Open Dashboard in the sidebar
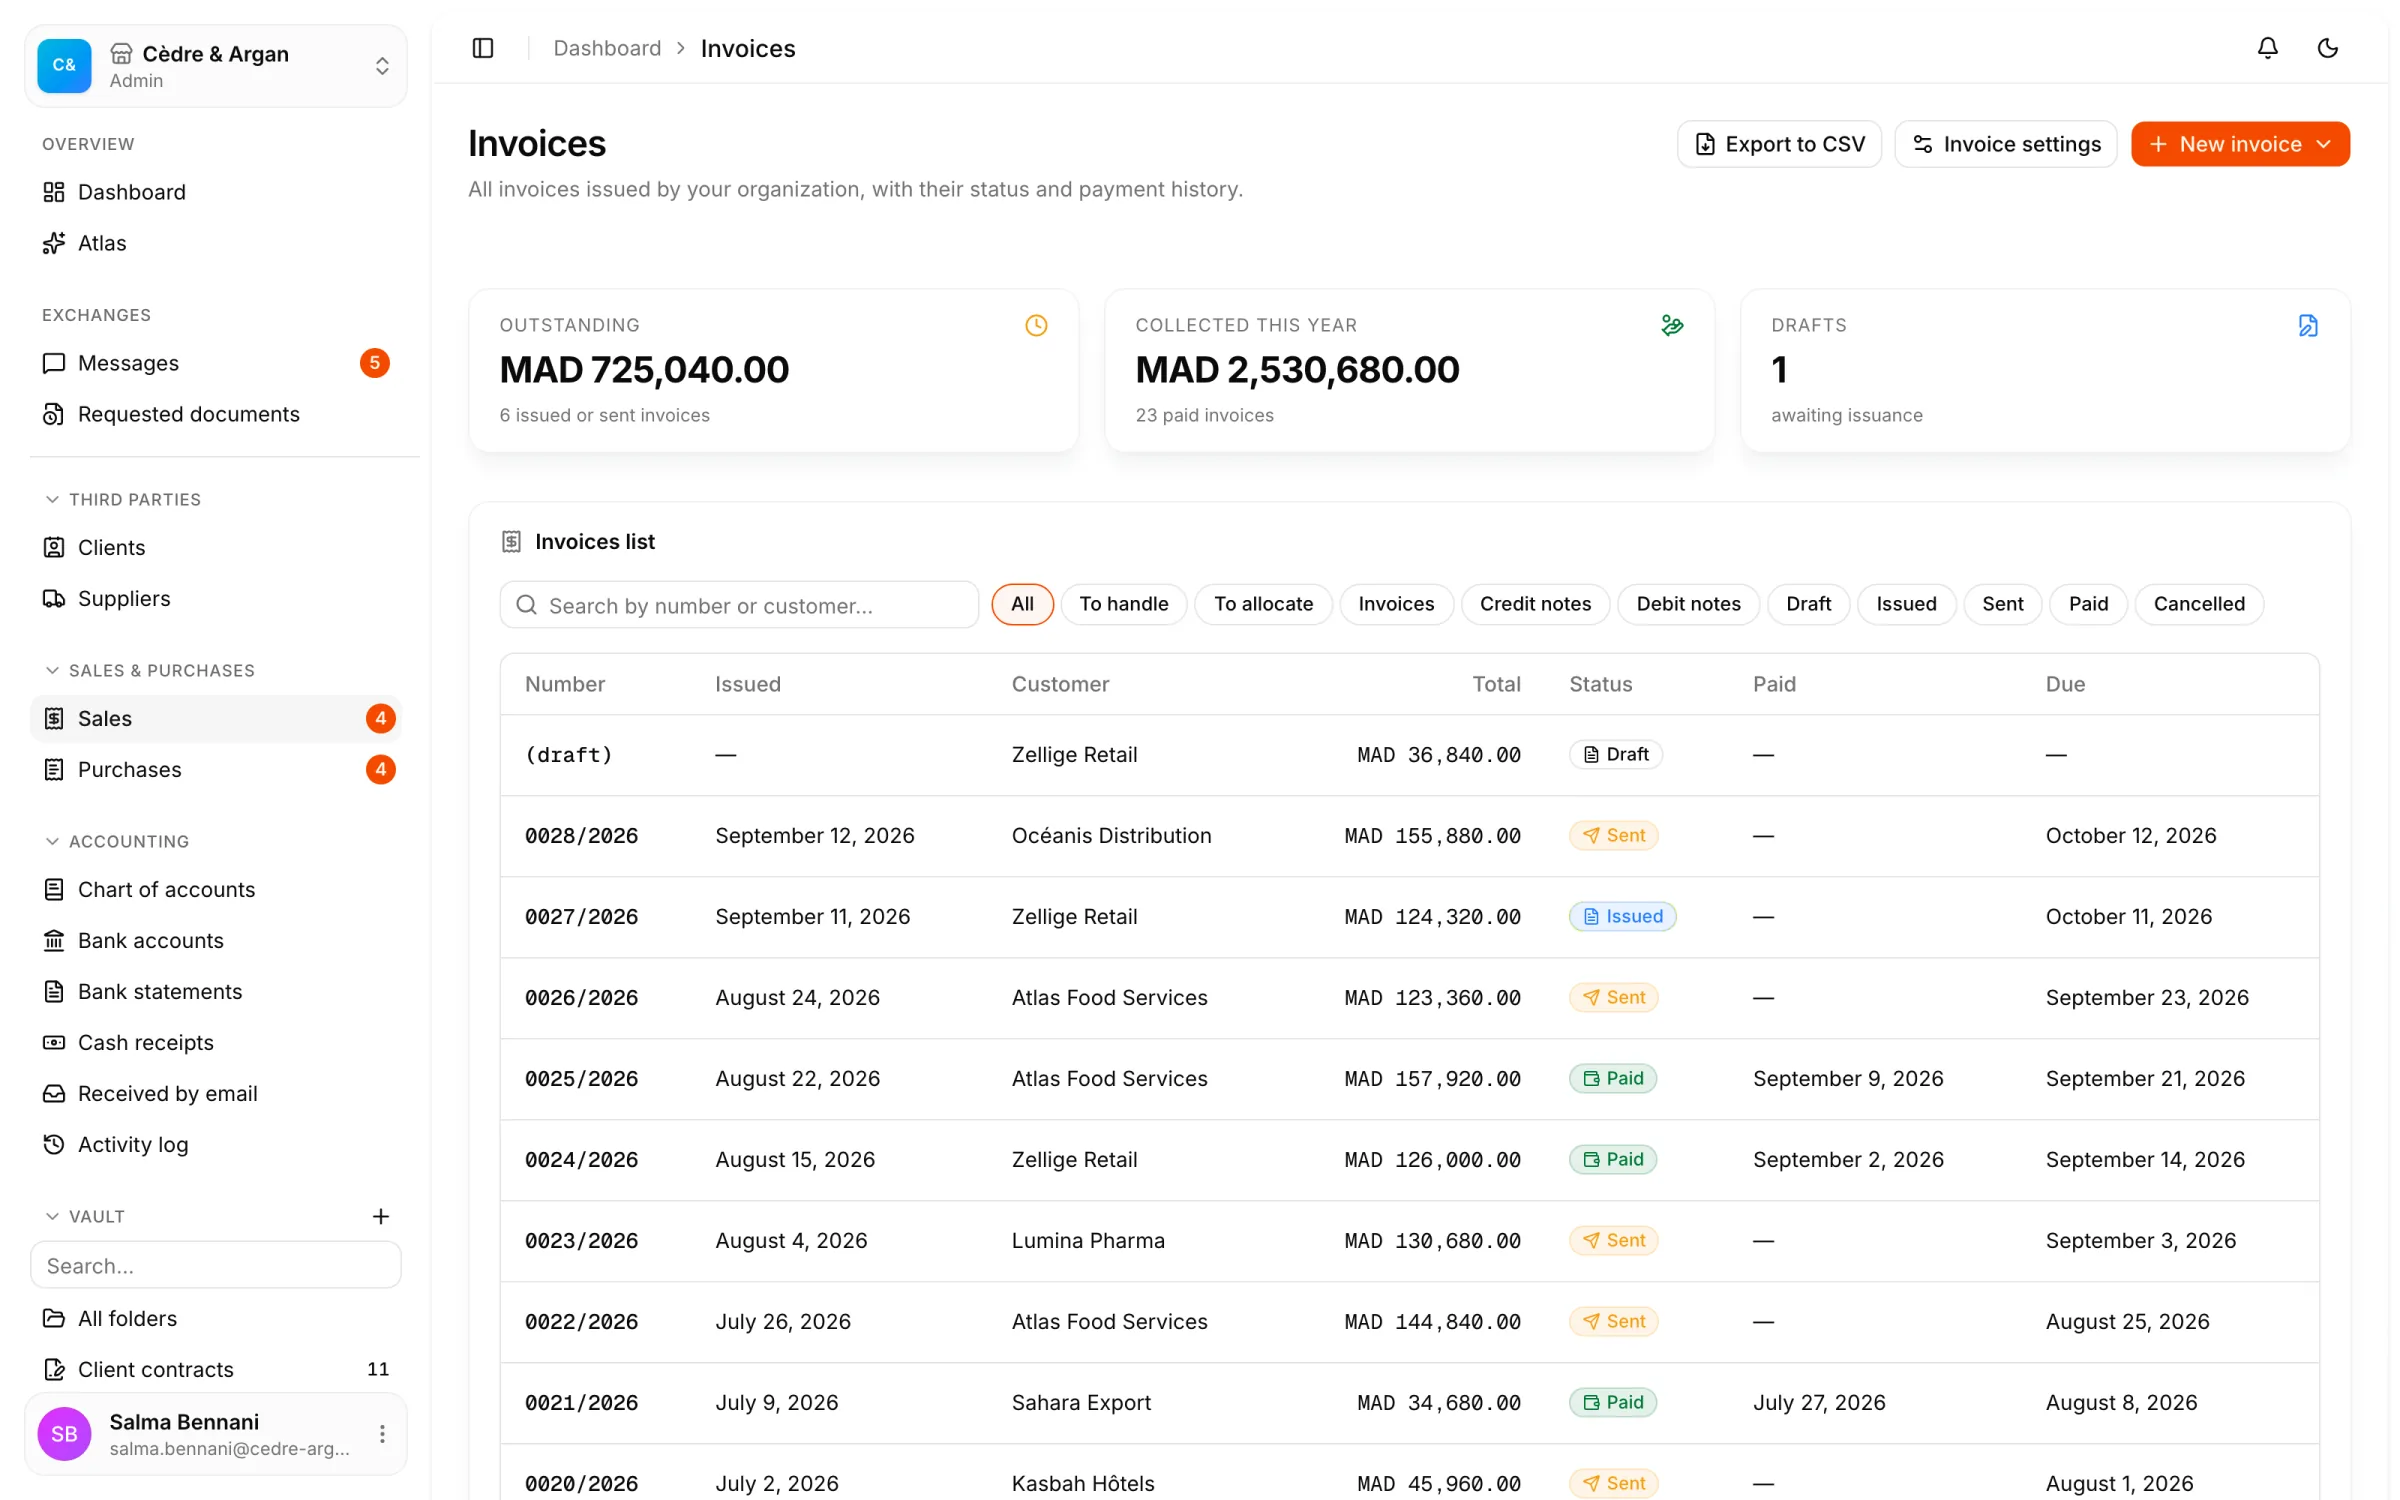 coord(216,192)
